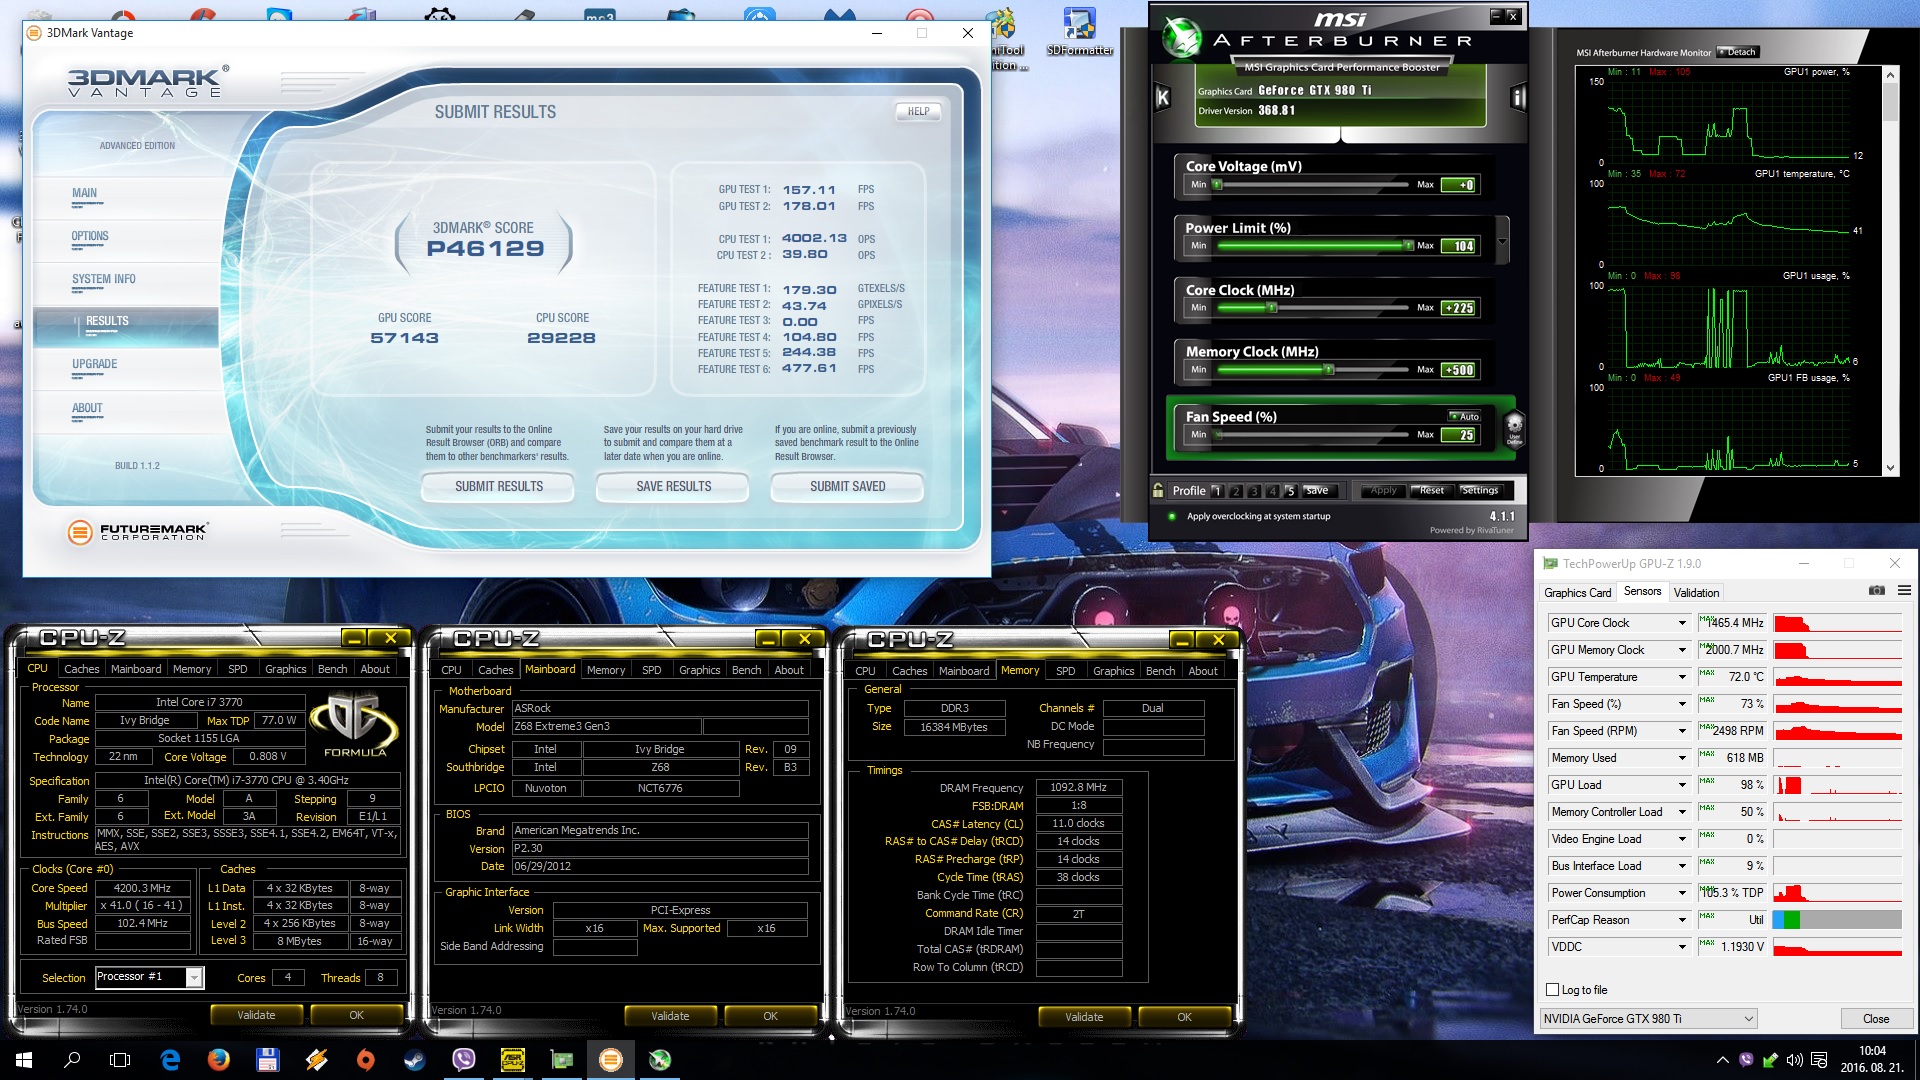Take GPU-Z screenshot with camera icon

pos(1877,591)
